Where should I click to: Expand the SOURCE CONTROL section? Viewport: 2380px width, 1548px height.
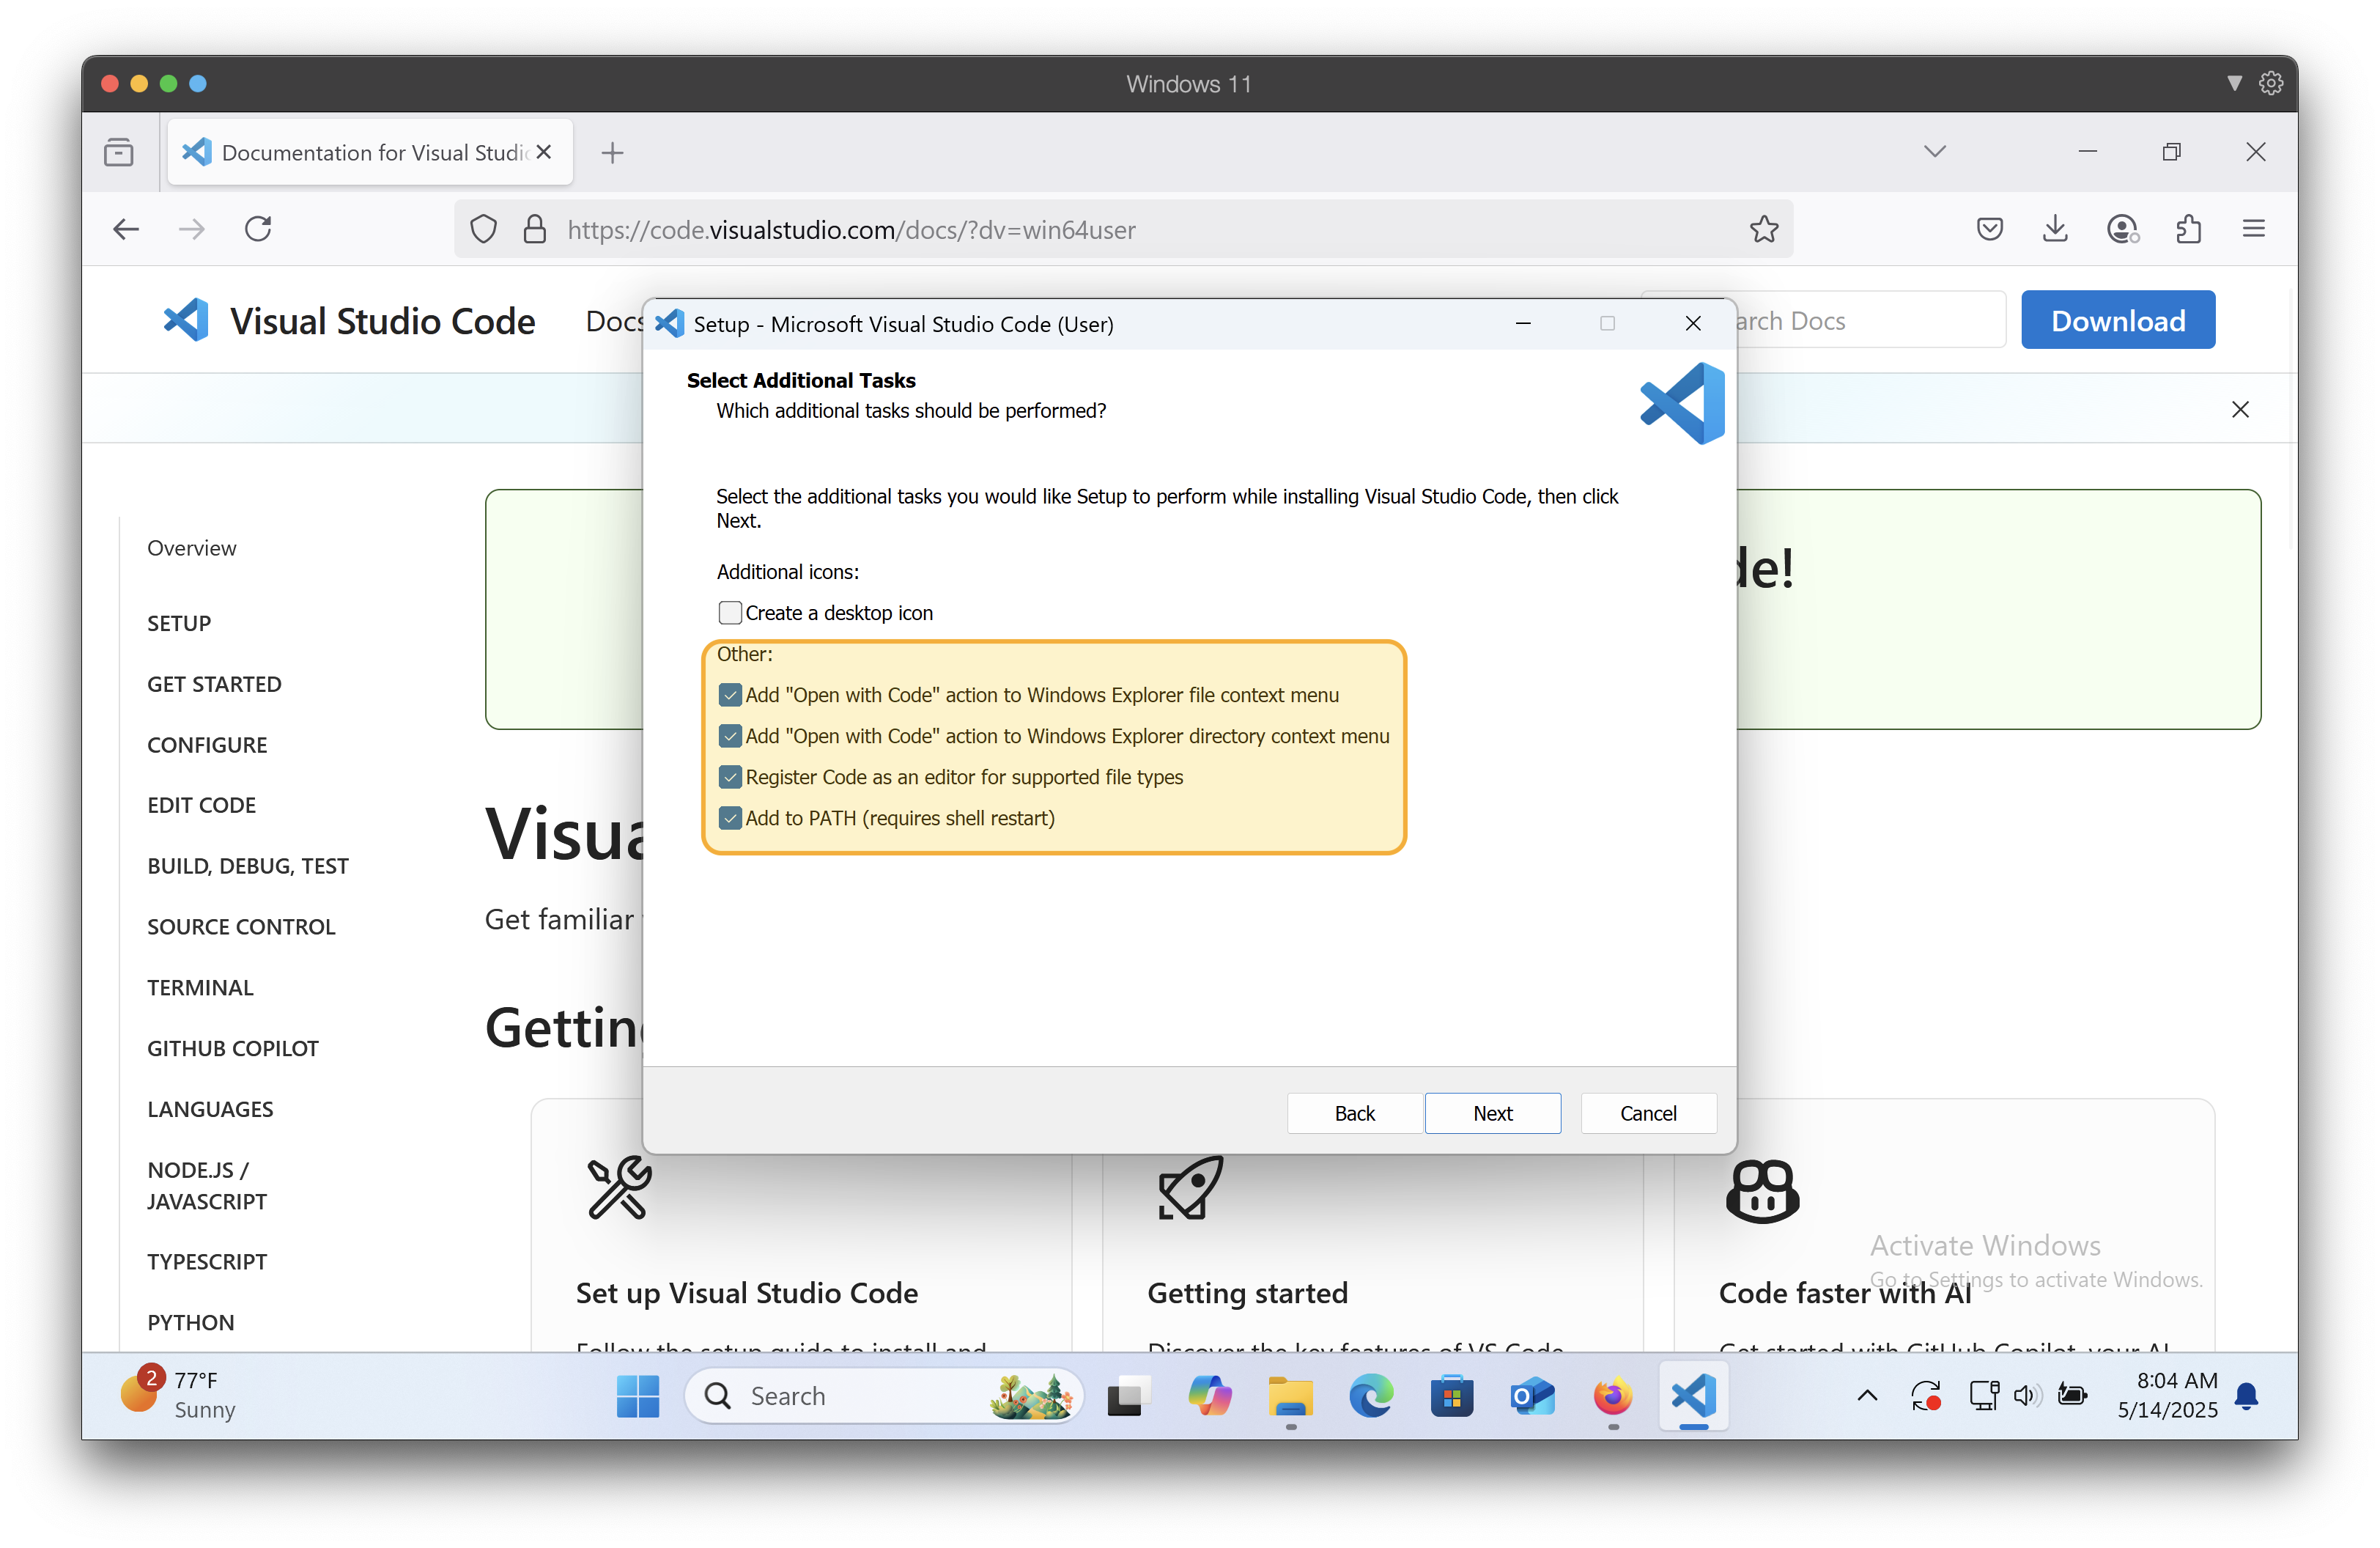coord(241,927)
